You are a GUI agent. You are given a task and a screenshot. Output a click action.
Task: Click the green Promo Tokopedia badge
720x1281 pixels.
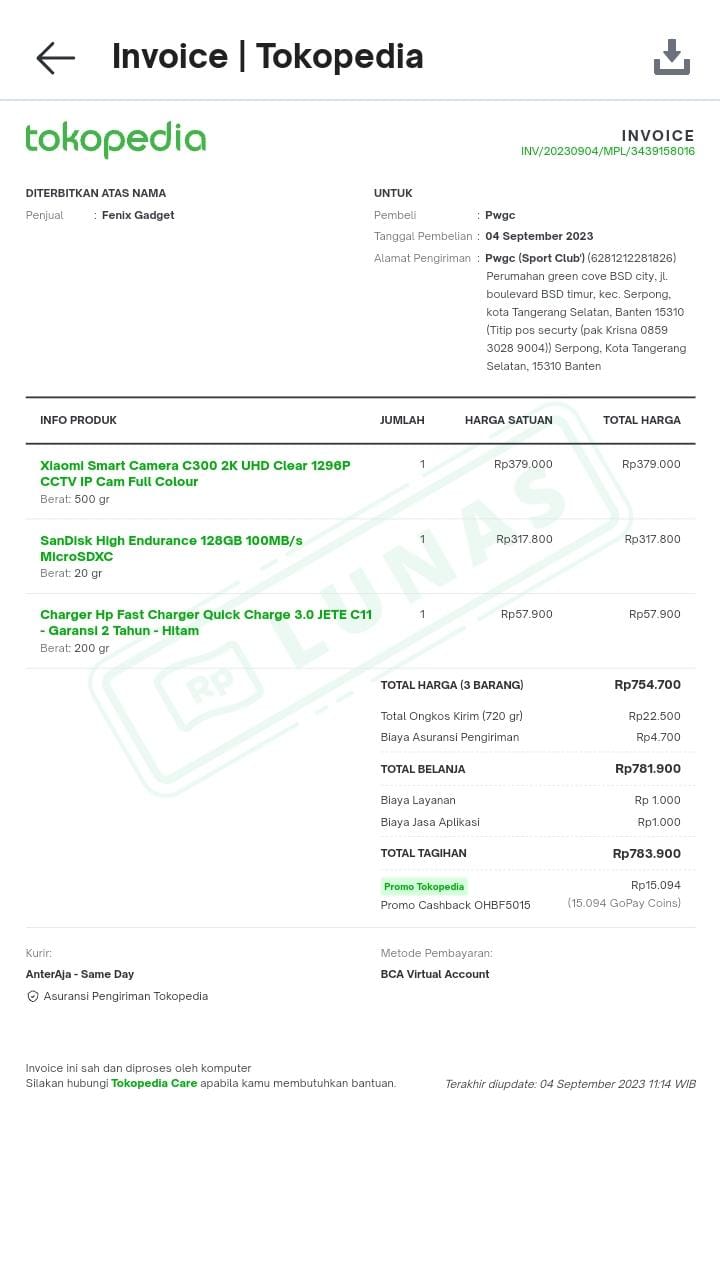[x=424, y=887]
